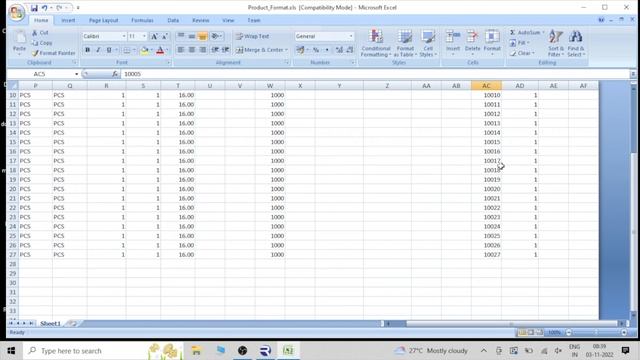Open the Fill dropdown
The width and height of the screenshot is (640, 360).
click(x=519, y=43)
